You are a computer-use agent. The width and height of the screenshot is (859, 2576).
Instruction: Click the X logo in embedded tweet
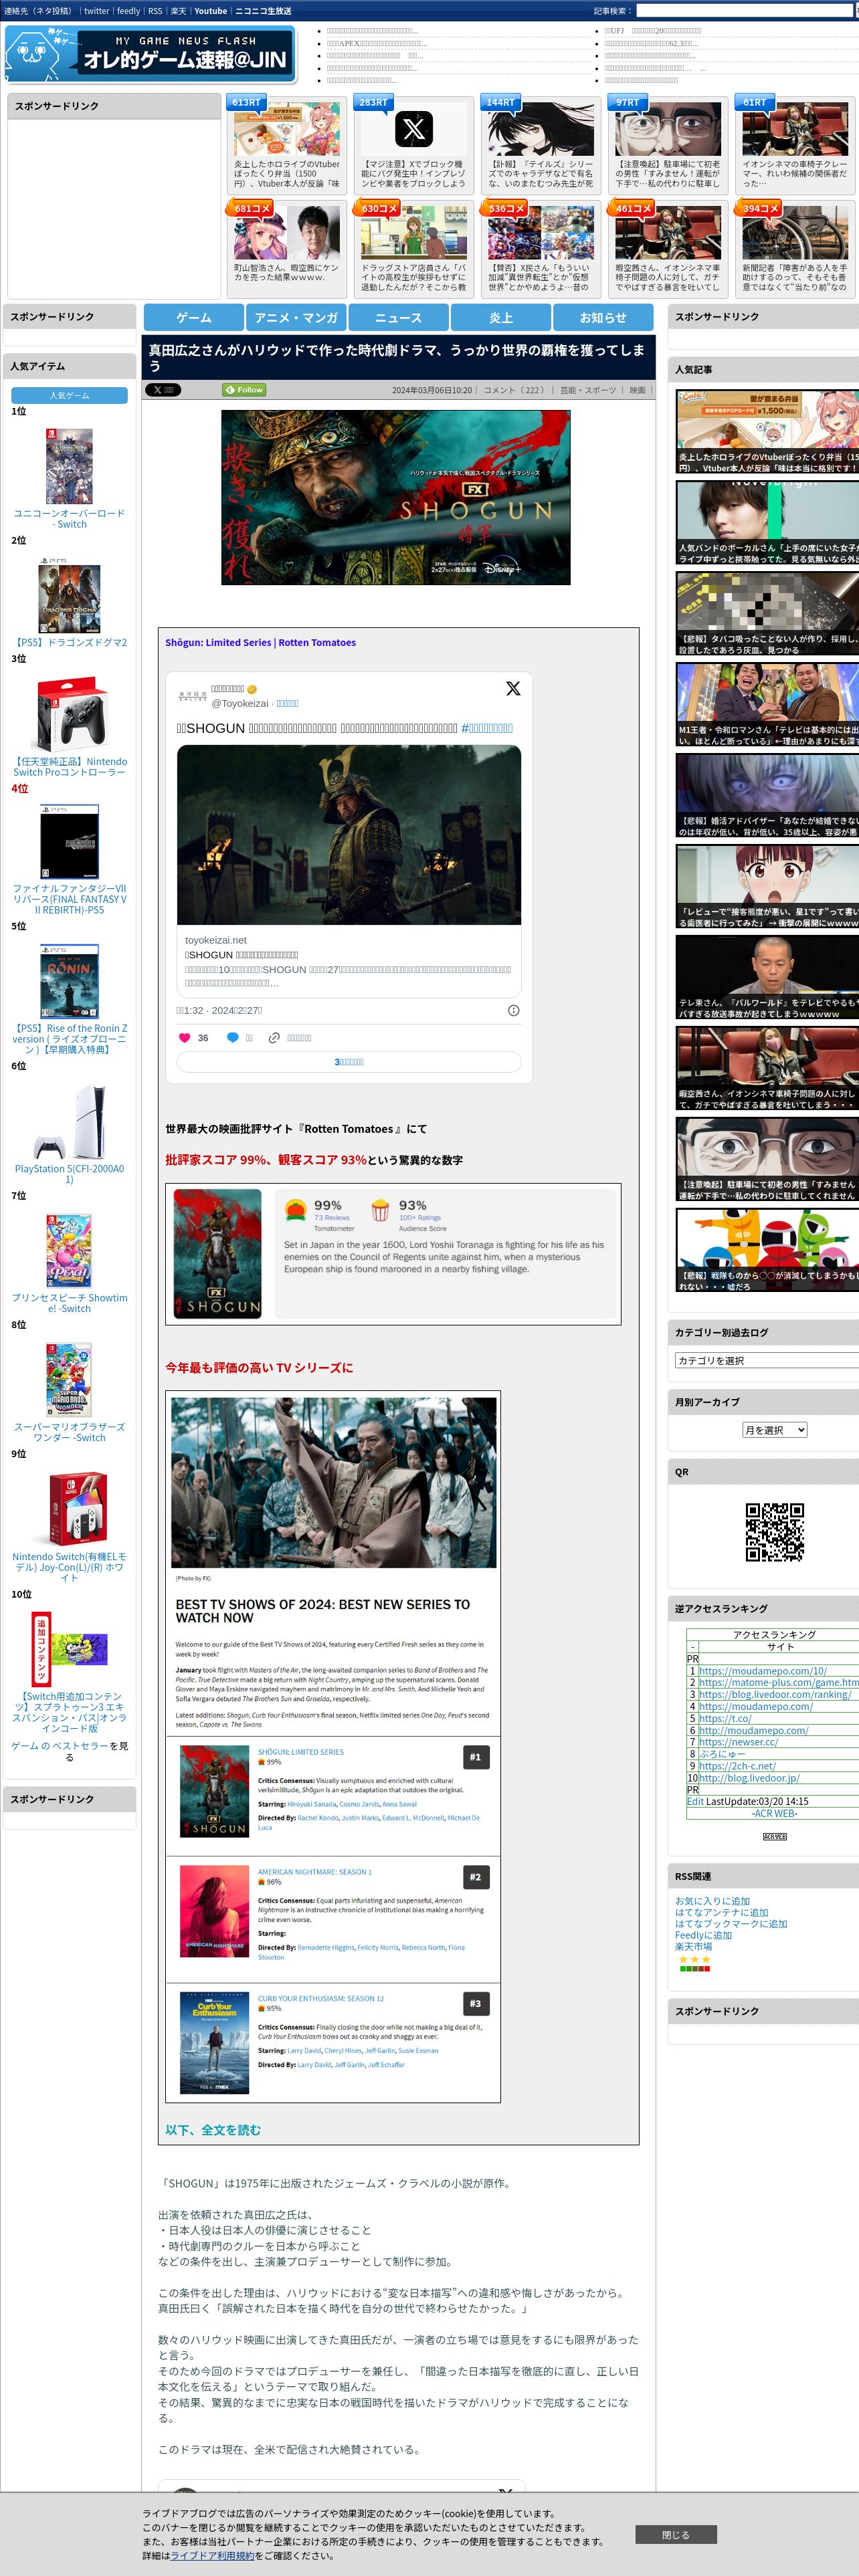tap(513, 688)
